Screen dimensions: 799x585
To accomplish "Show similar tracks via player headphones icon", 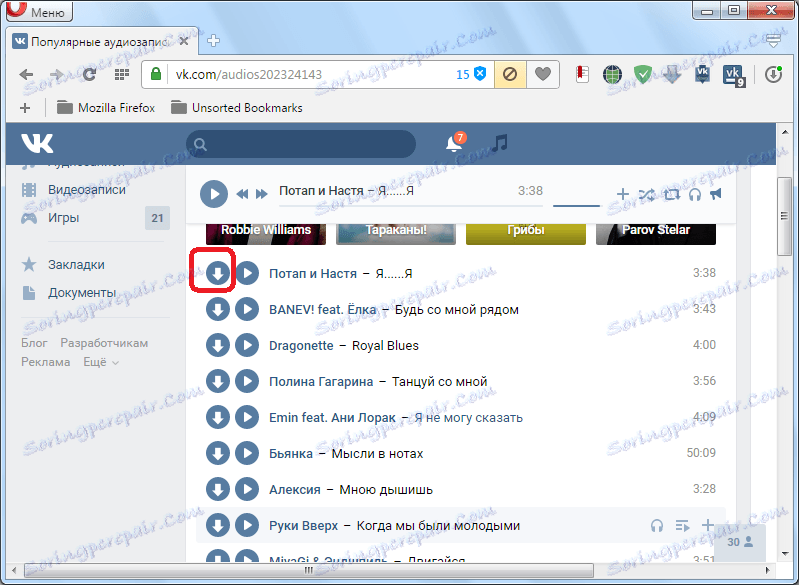I will pos(695,194).
